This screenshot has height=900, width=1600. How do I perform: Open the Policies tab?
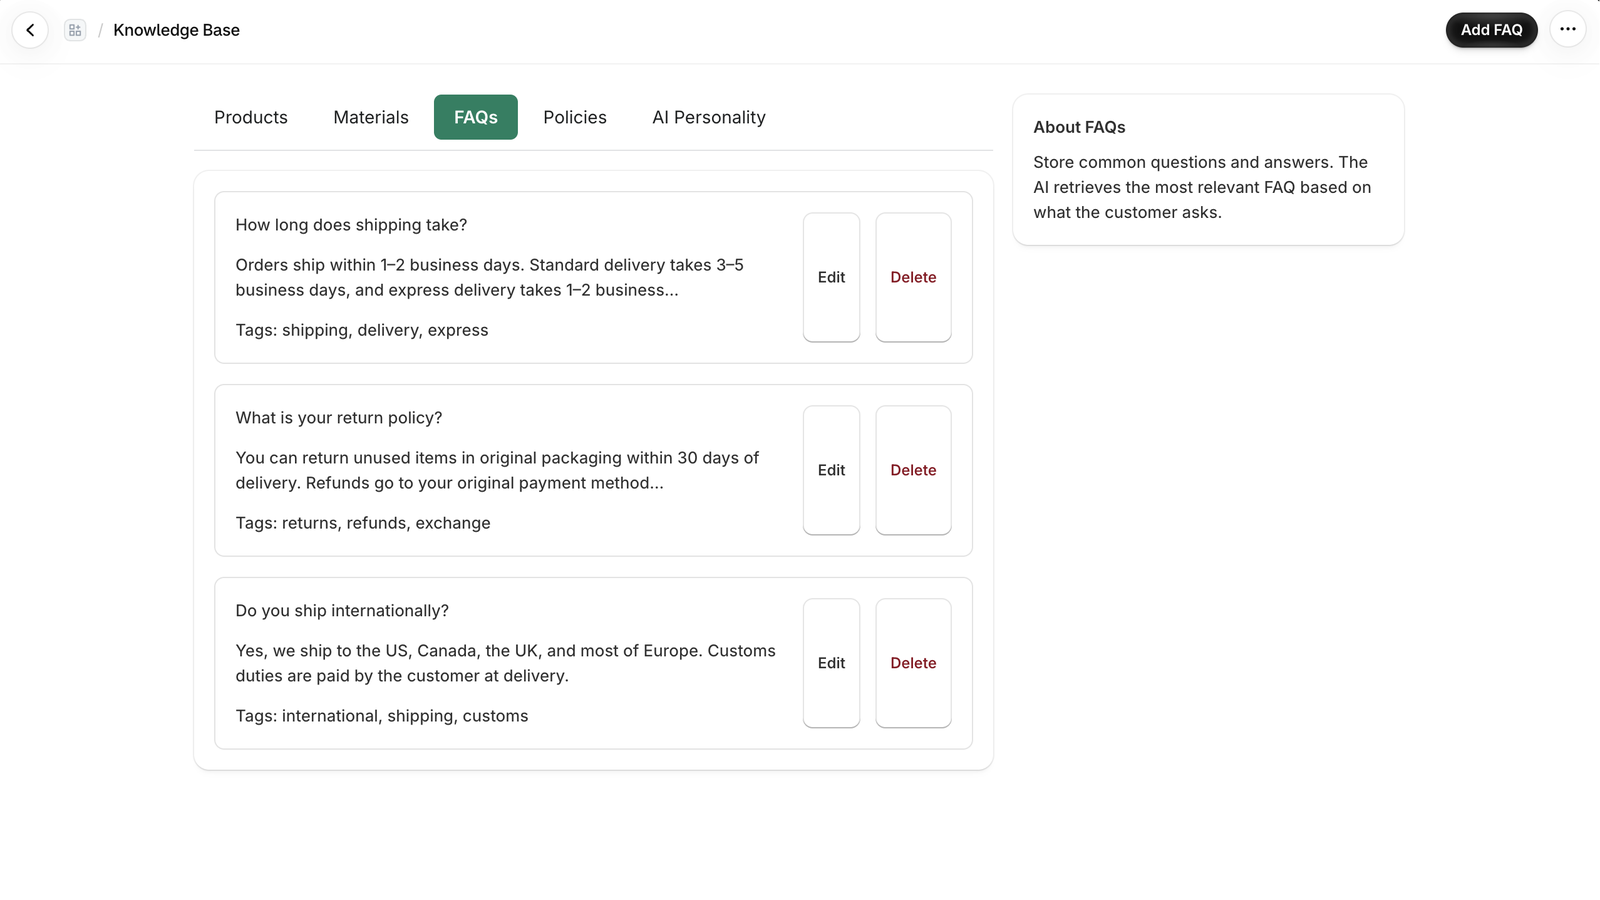pyautogui.click(x=575, y=117)
